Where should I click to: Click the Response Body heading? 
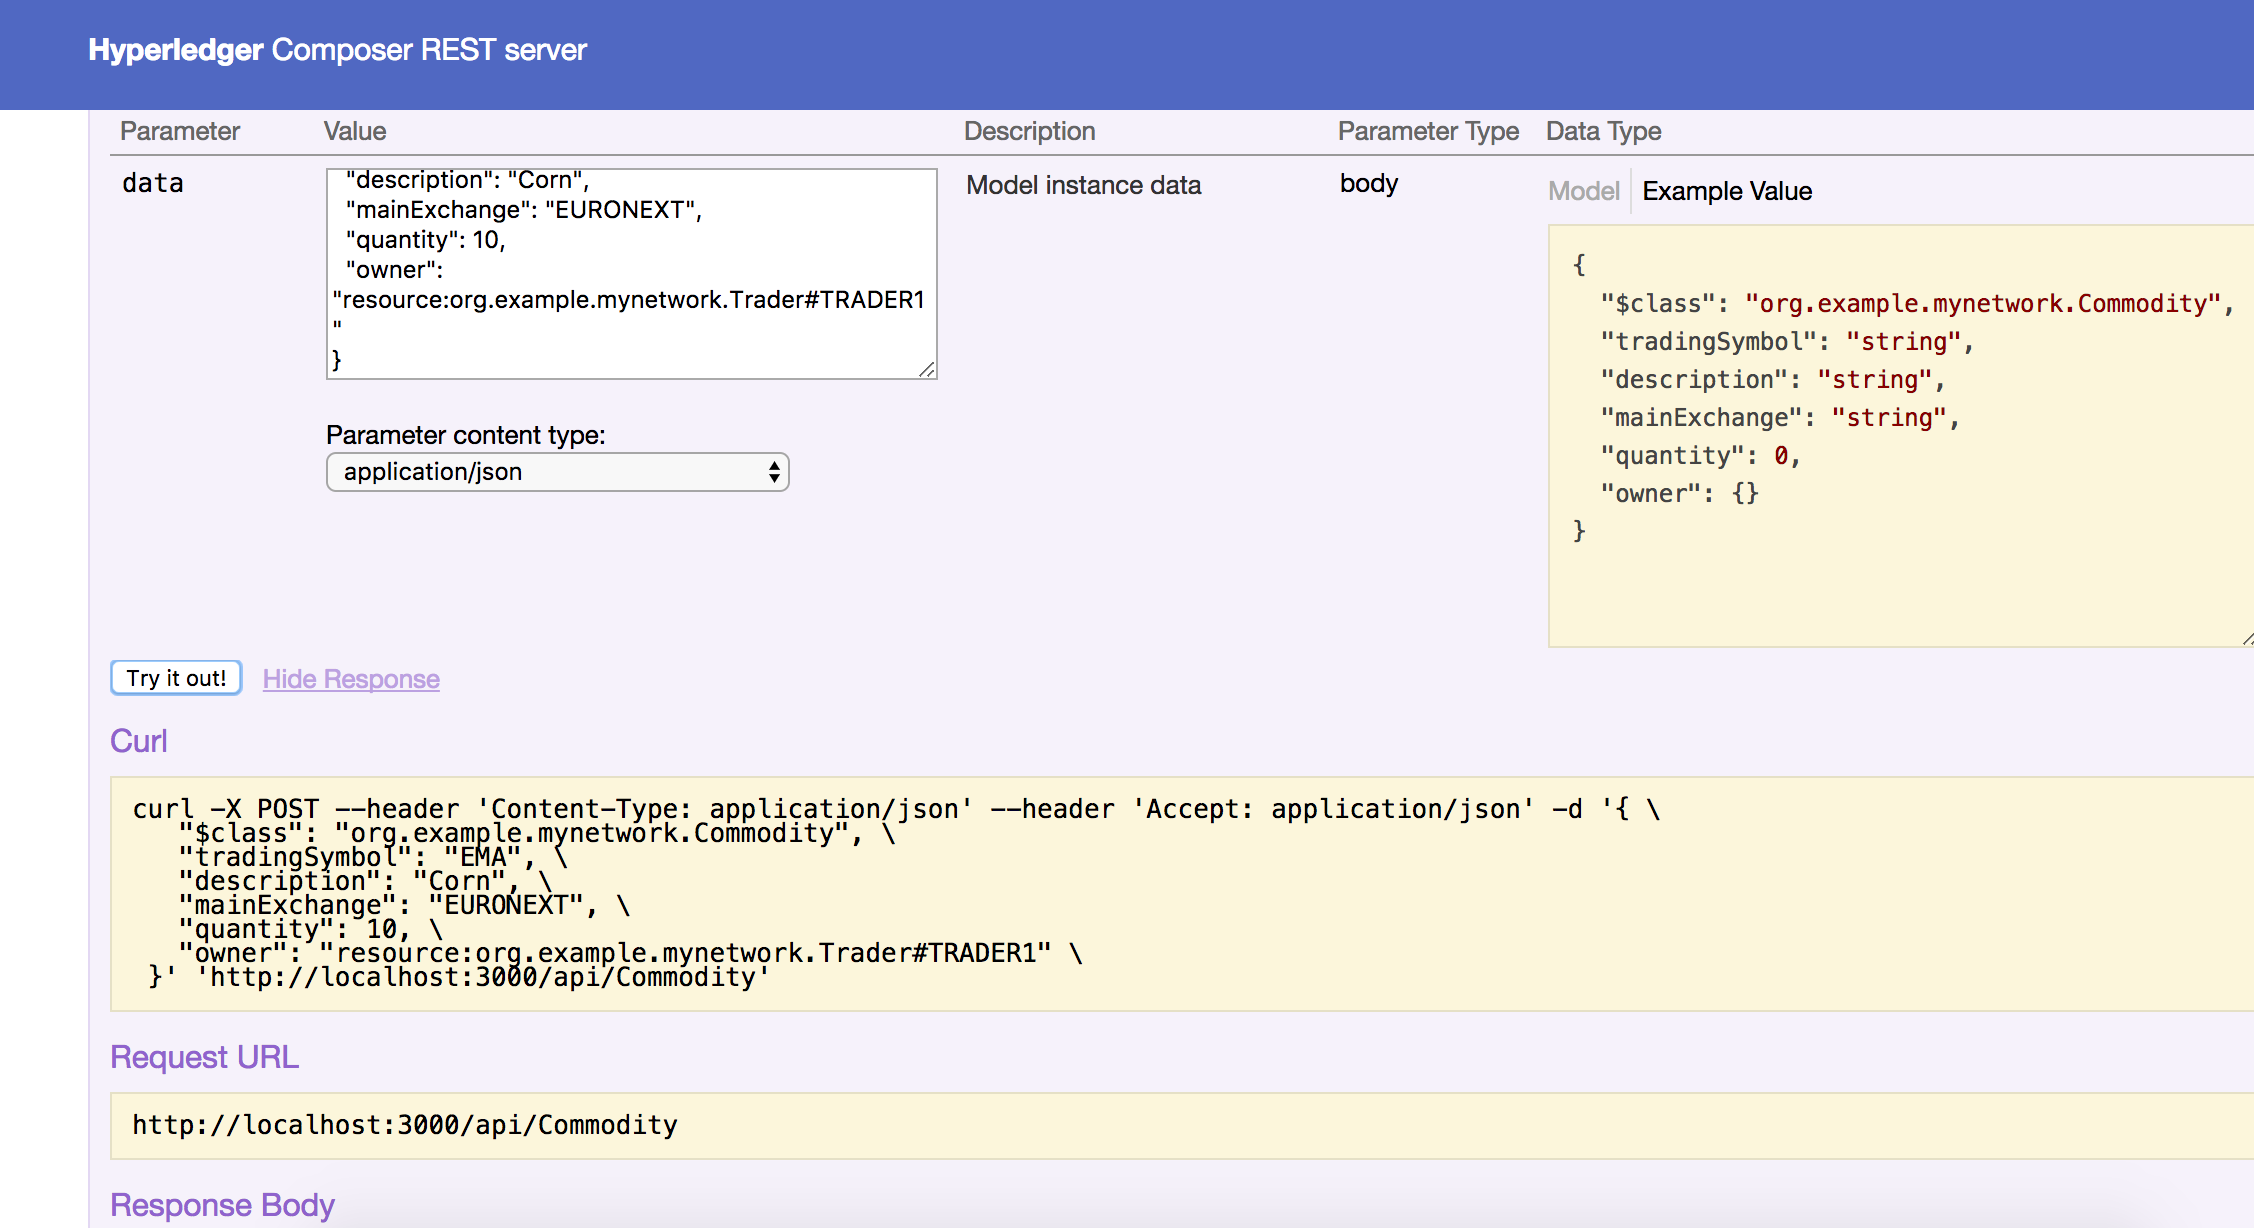pyautogui.click(x=222, y=1205)
